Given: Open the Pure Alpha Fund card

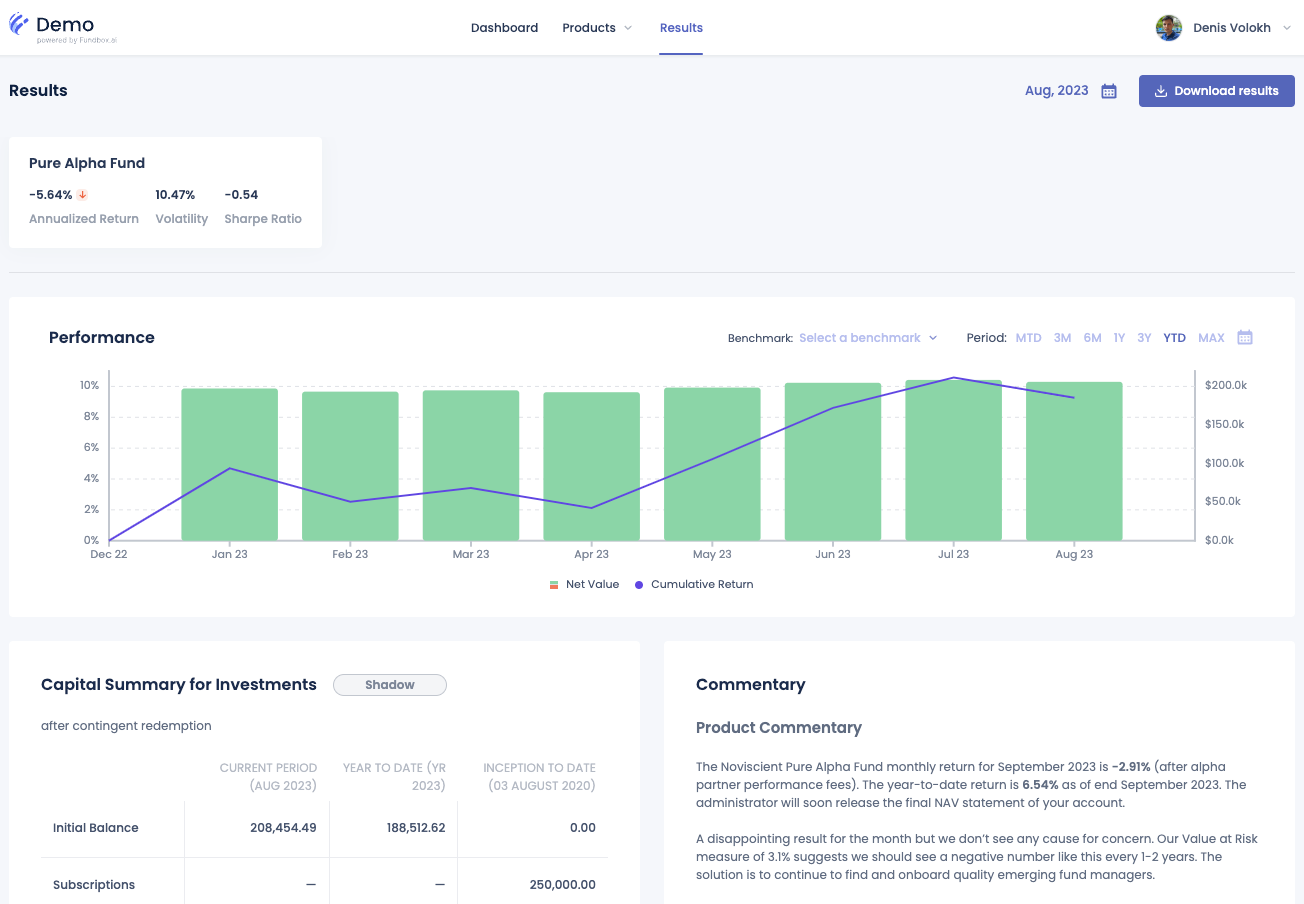Looking at the screenshot, I should pyautogui.click(x=165, y=193).
